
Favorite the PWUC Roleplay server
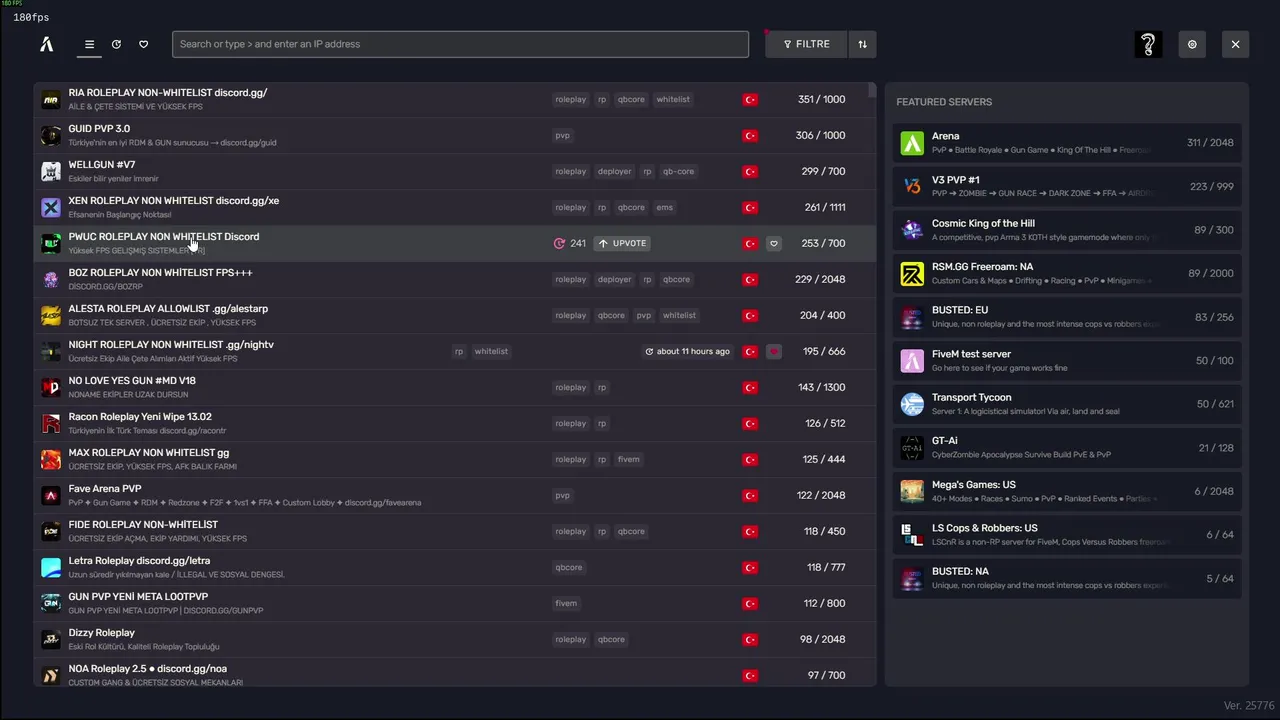[x=773, y=243]
